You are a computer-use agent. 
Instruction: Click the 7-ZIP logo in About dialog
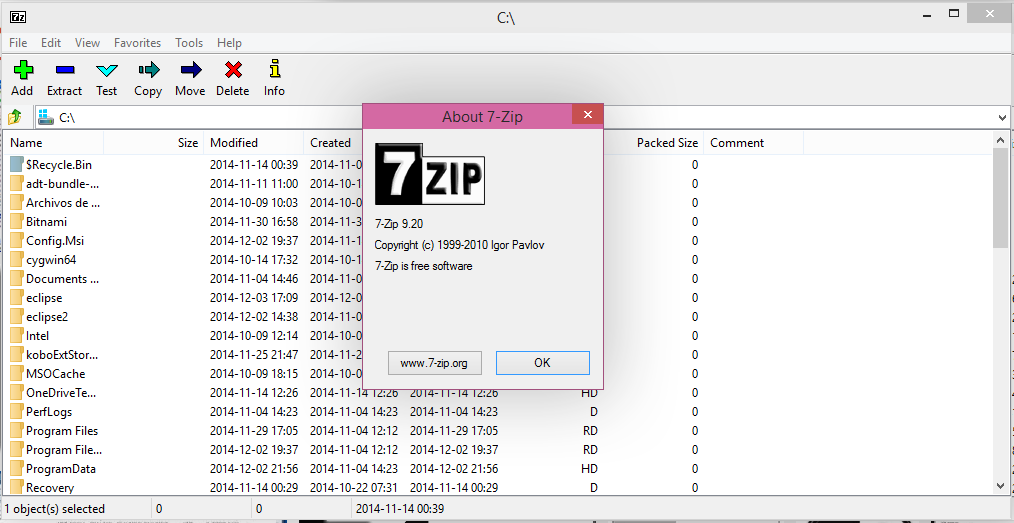click(429, 174)
